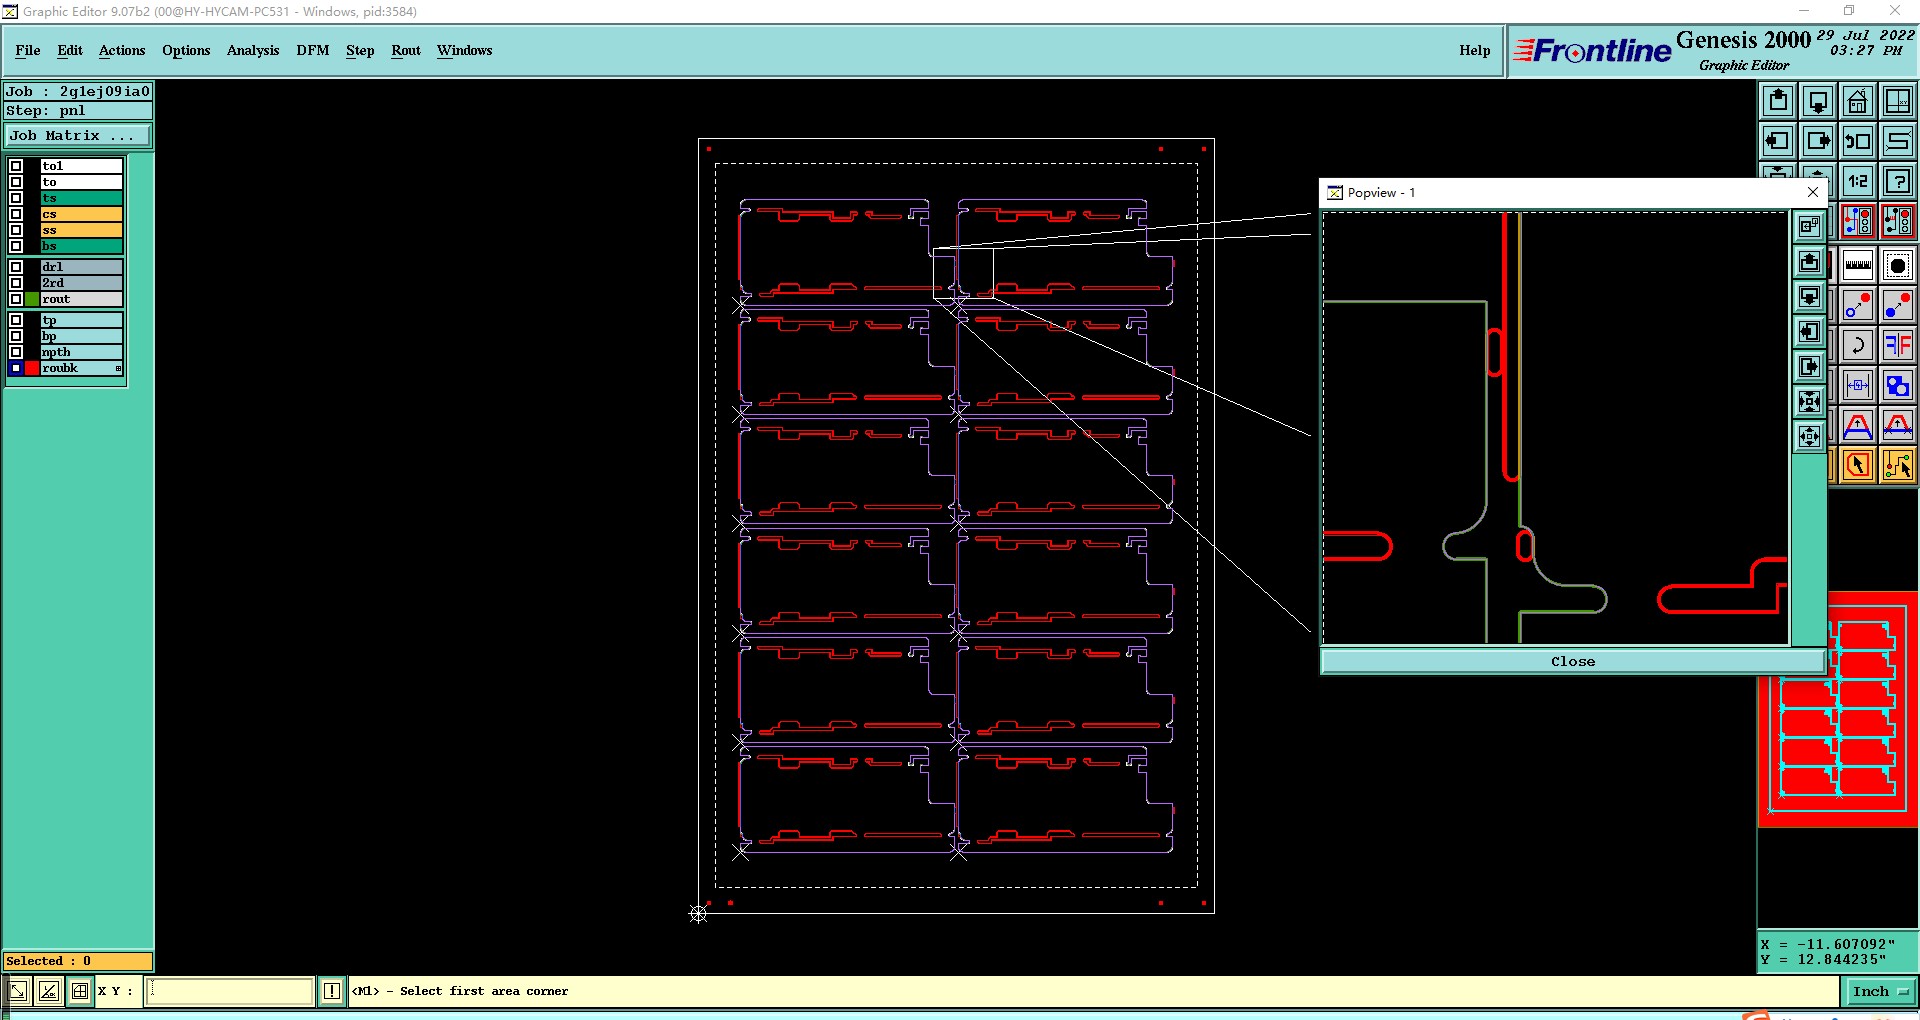Viewport: 1920px width, 1020px height.
Task: Click the green color swatch of rout layer
Action: pos(32,299)
